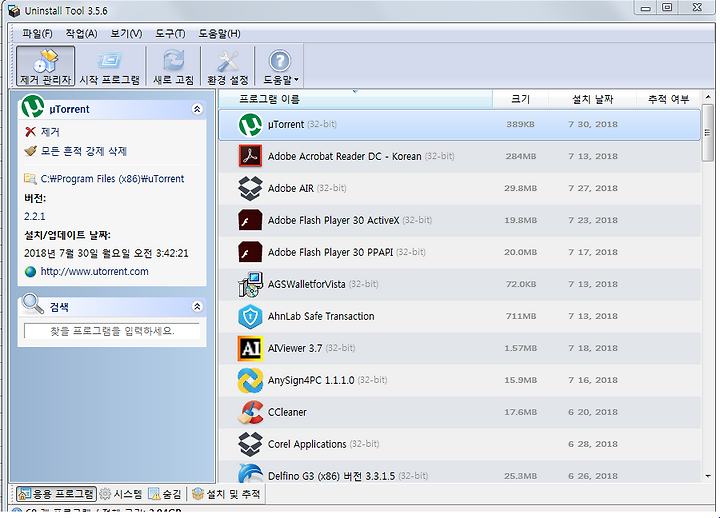
Task: Open C:\Program Files (x86)\uTorrent folder link
Action: pyautogui.click(x=112, y=179)
